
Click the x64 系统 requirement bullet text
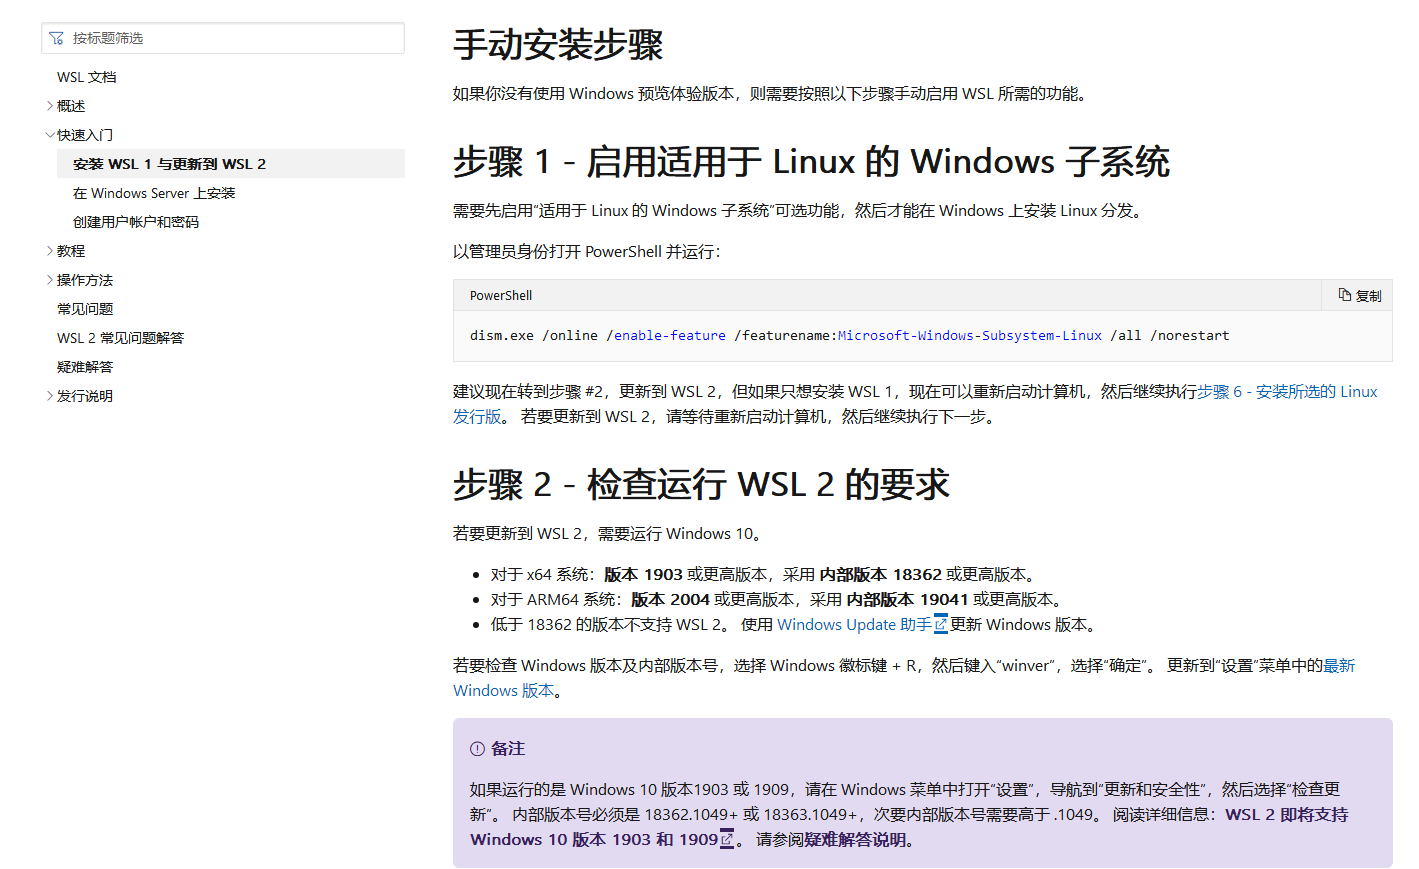pyautogui.click(x=765, y=575)
